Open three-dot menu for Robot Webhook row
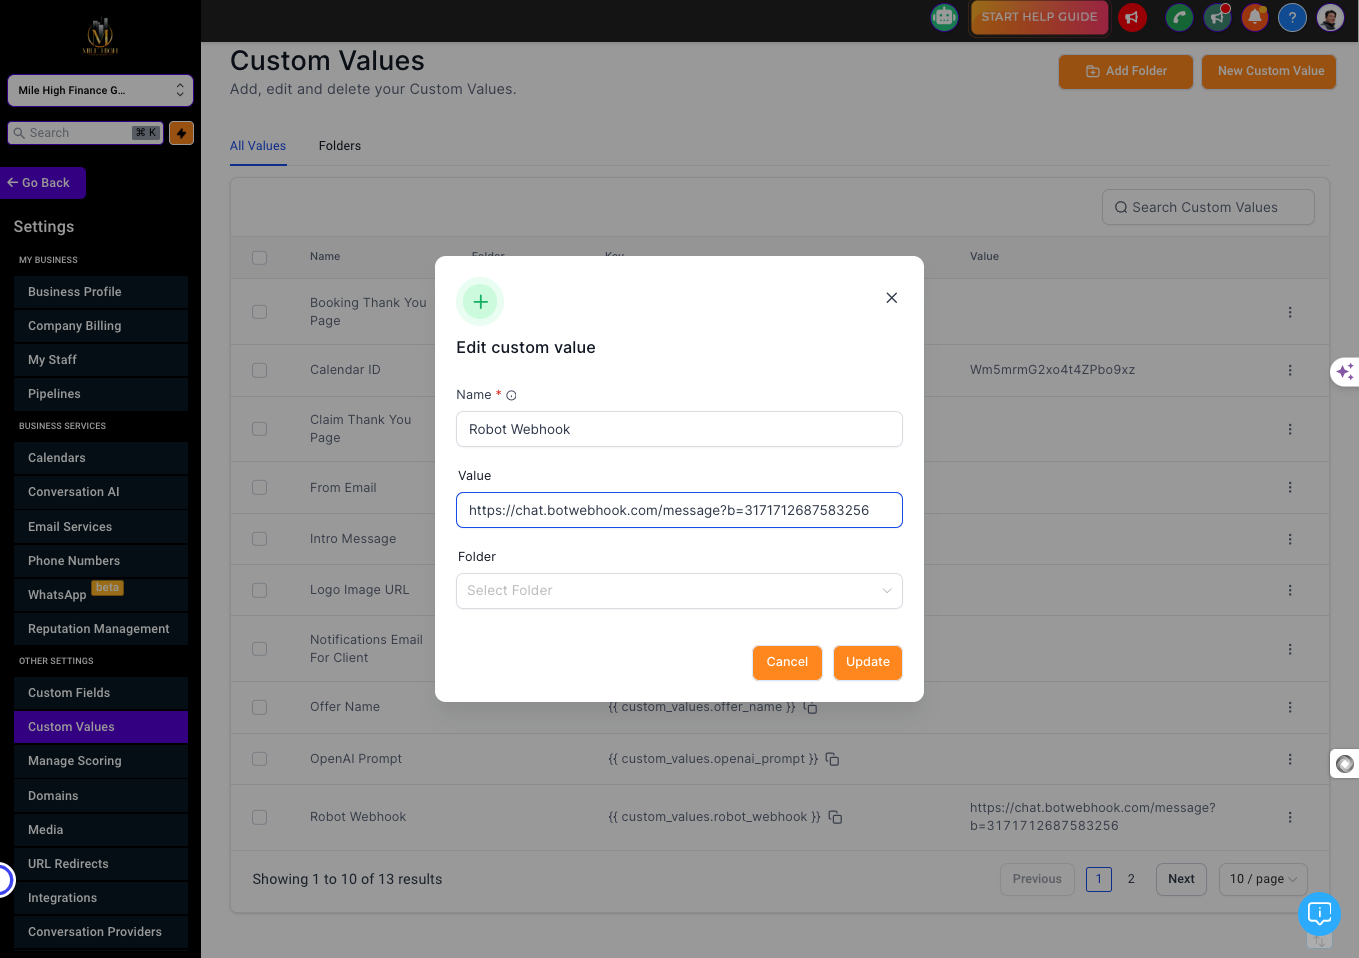The width and height of the screenshot is (1359, 958). pyautogui.click(x=1290, y=817)
